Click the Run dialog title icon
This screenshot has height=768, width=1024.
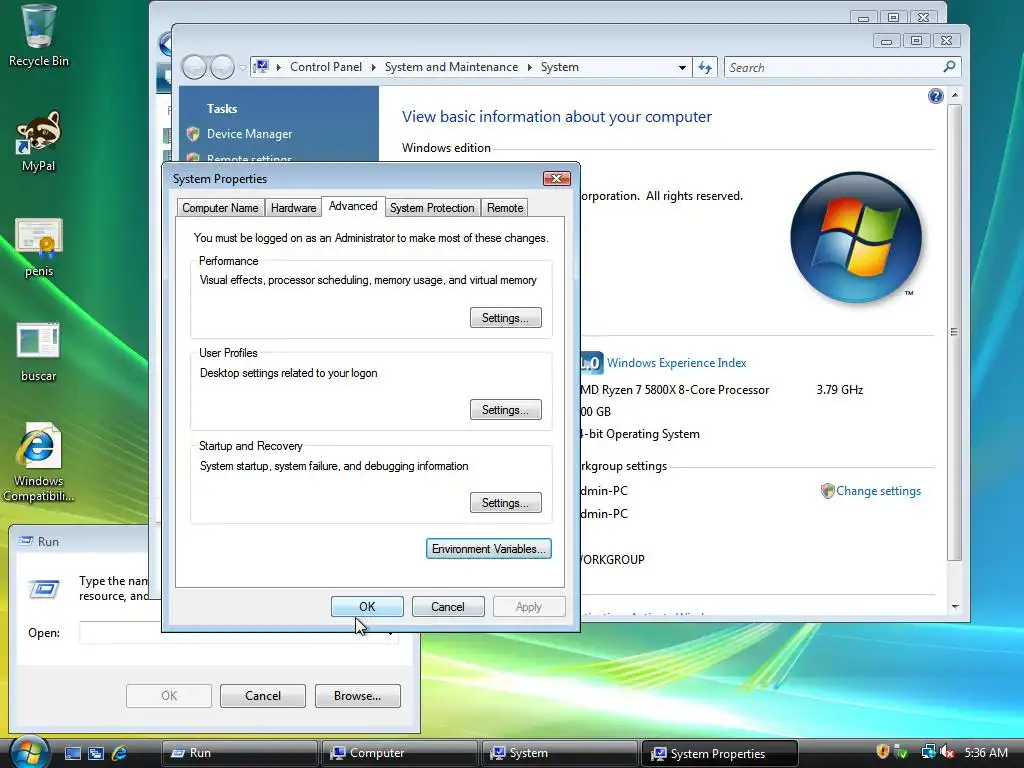[x=26, y=541]
